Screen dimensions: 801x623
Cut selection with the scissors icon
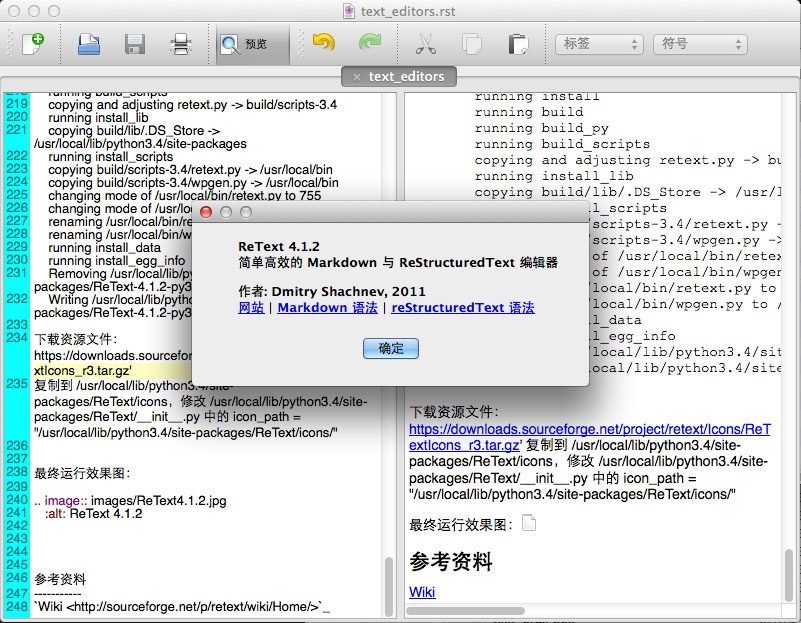(426, 44)
